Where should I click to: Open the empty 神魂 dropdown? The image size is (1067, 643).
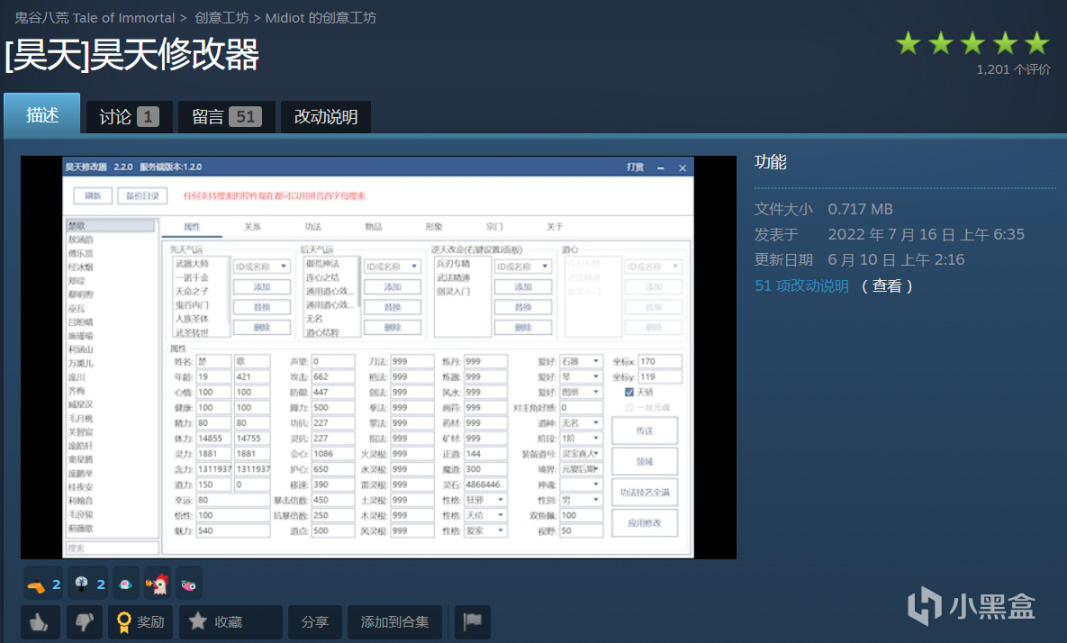point(580,484)
